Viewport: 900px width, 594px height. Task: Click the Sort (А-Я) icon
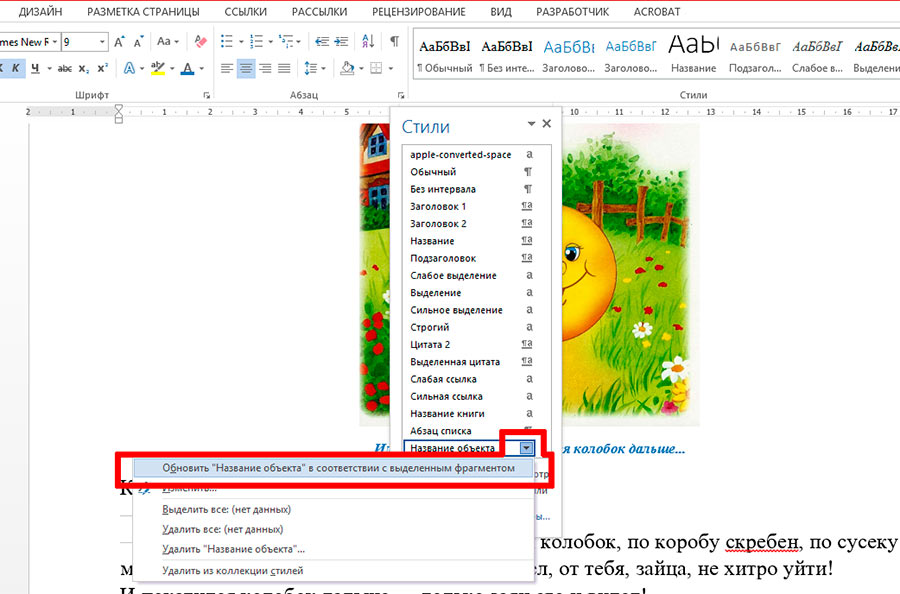click(368, 42)
